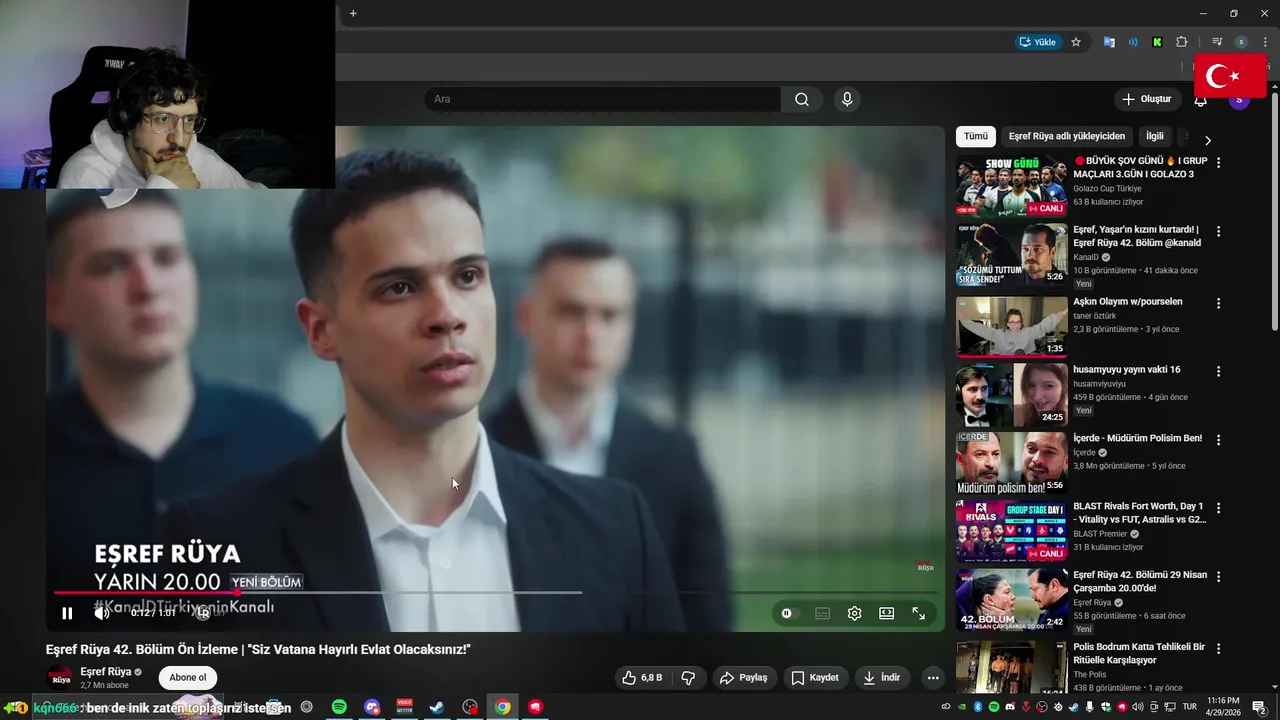Open the video player settings gear
Screen dimensions: 1280x720
click(x=854, y=613)
